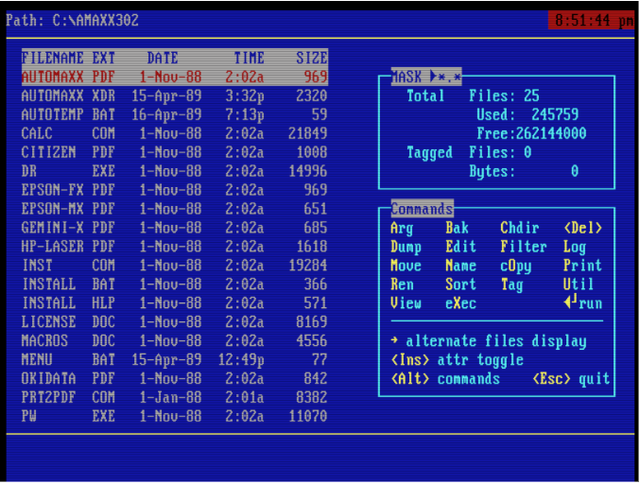This screenshot has width=640, height=484.
Task: Select the MENU BAT file row
Action: pos(175,360)
